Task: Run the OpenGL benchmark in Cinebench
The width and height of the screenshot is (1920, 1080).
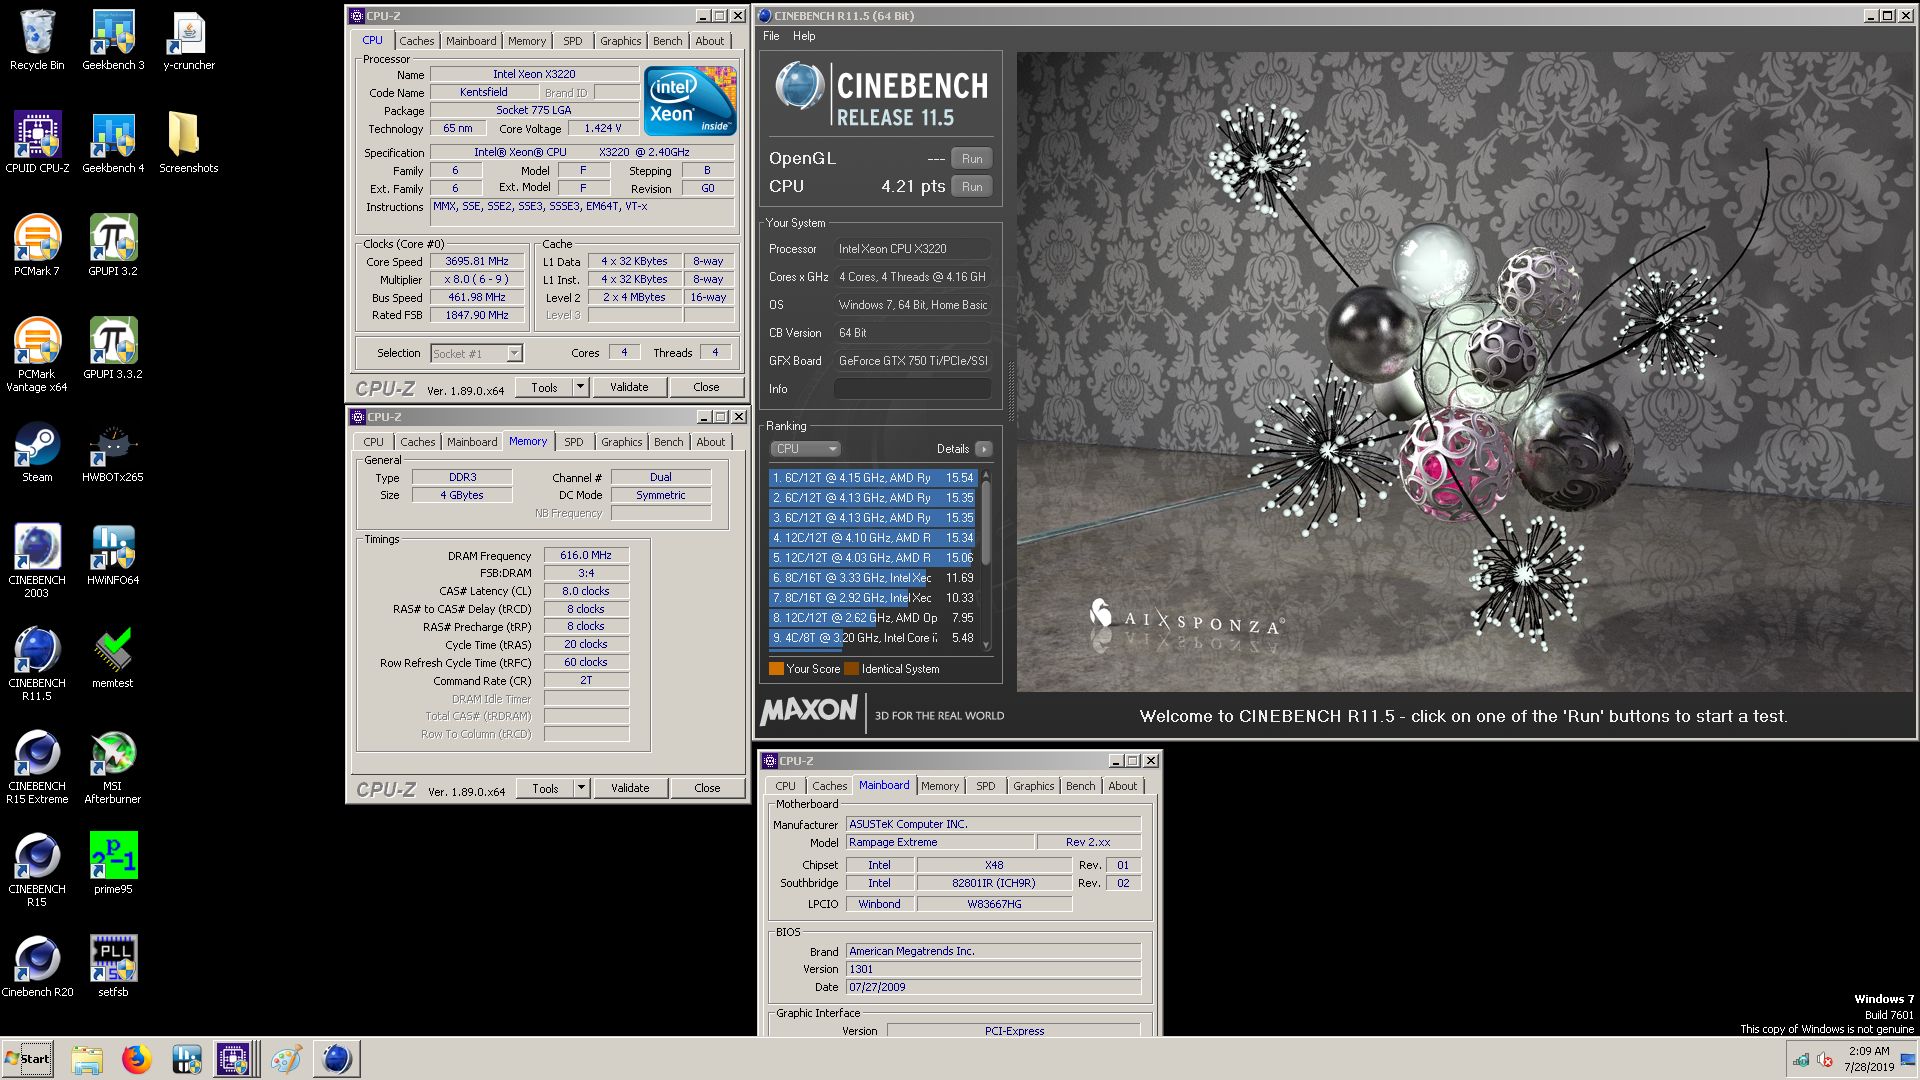Action: pos(972,159)
